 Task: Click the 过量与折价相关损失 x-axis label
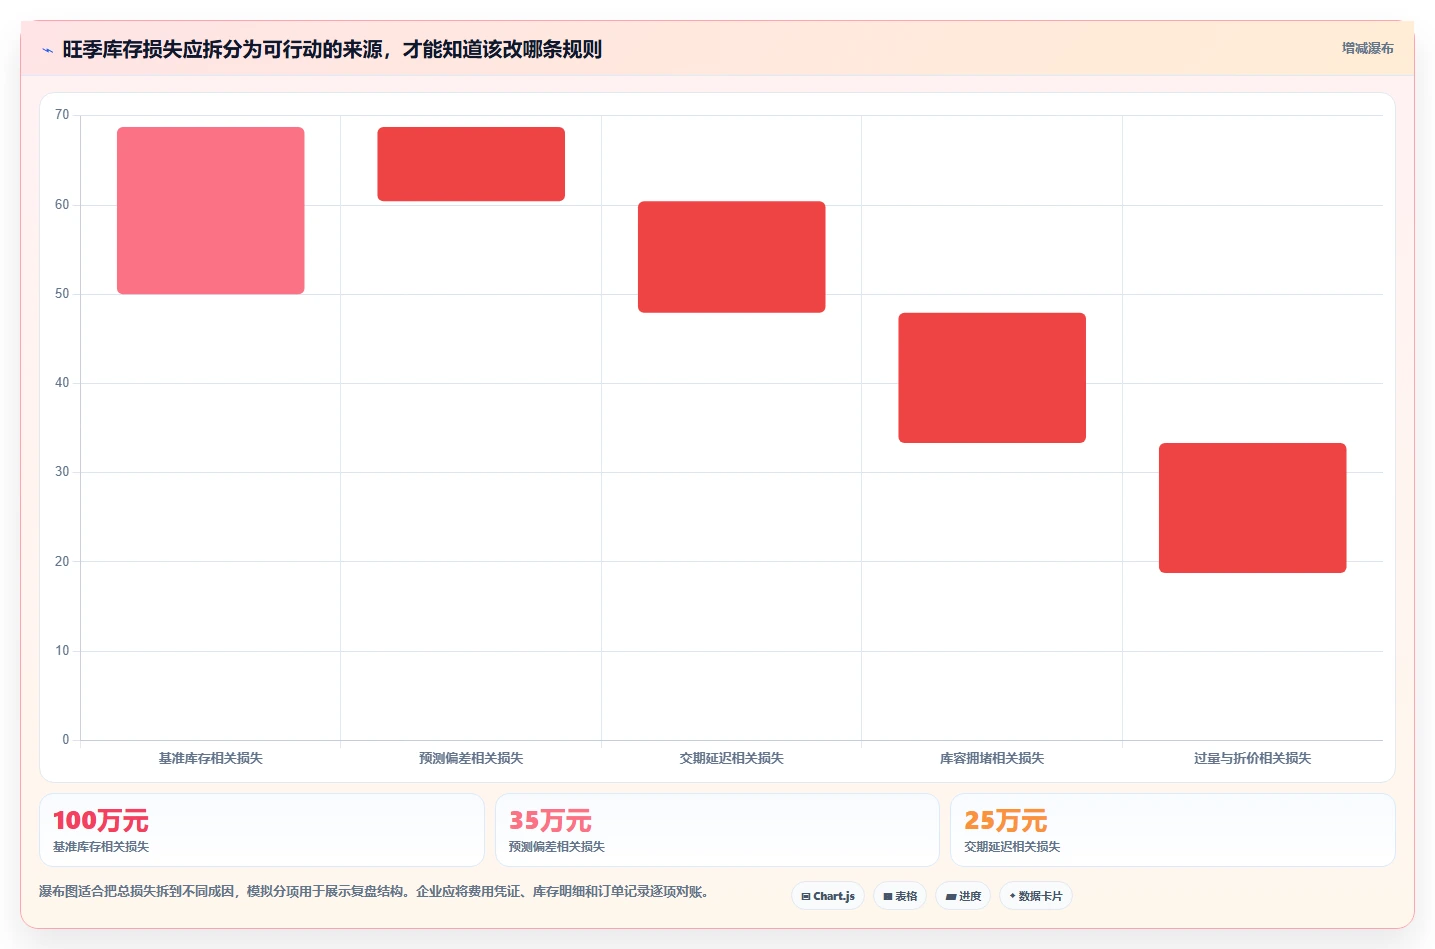click(1253, 758)
